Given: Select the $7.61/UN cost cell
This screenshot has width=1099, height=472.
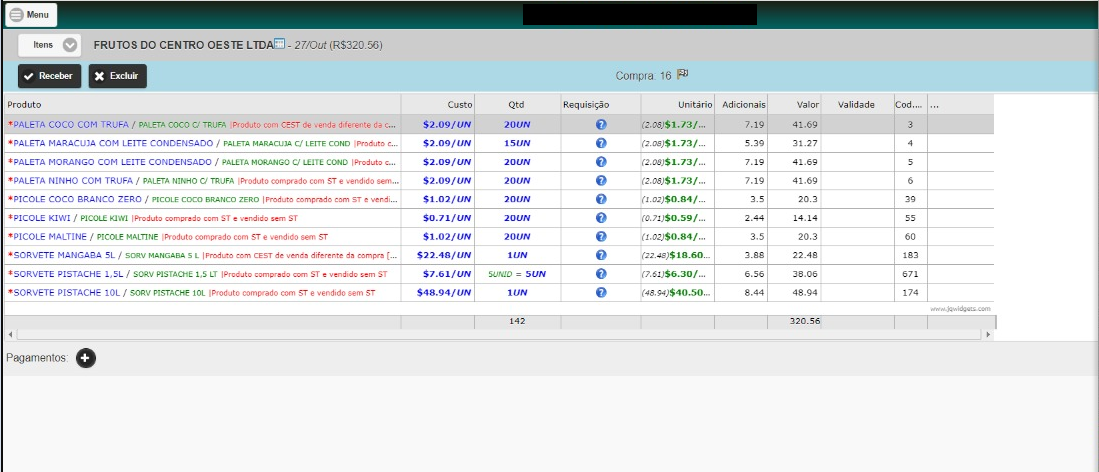Looking at the screenshot, I should tap(438, 274).
